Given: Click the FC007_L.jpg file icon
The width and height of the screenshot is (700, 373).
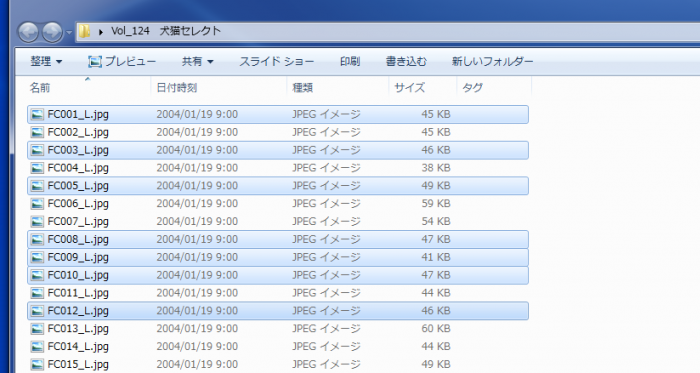Looking at the screenshot, I should pyautogui.click(x=37, y=222).
